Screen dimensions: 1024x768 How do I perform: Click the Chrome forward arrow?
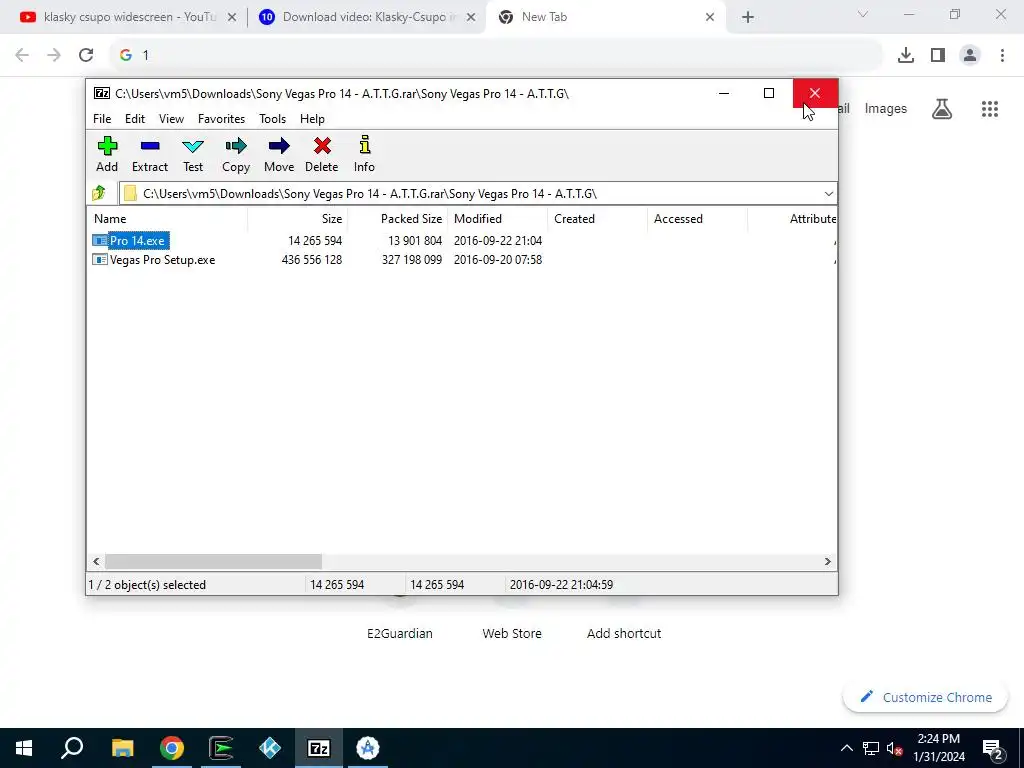[x=54, y=56]
